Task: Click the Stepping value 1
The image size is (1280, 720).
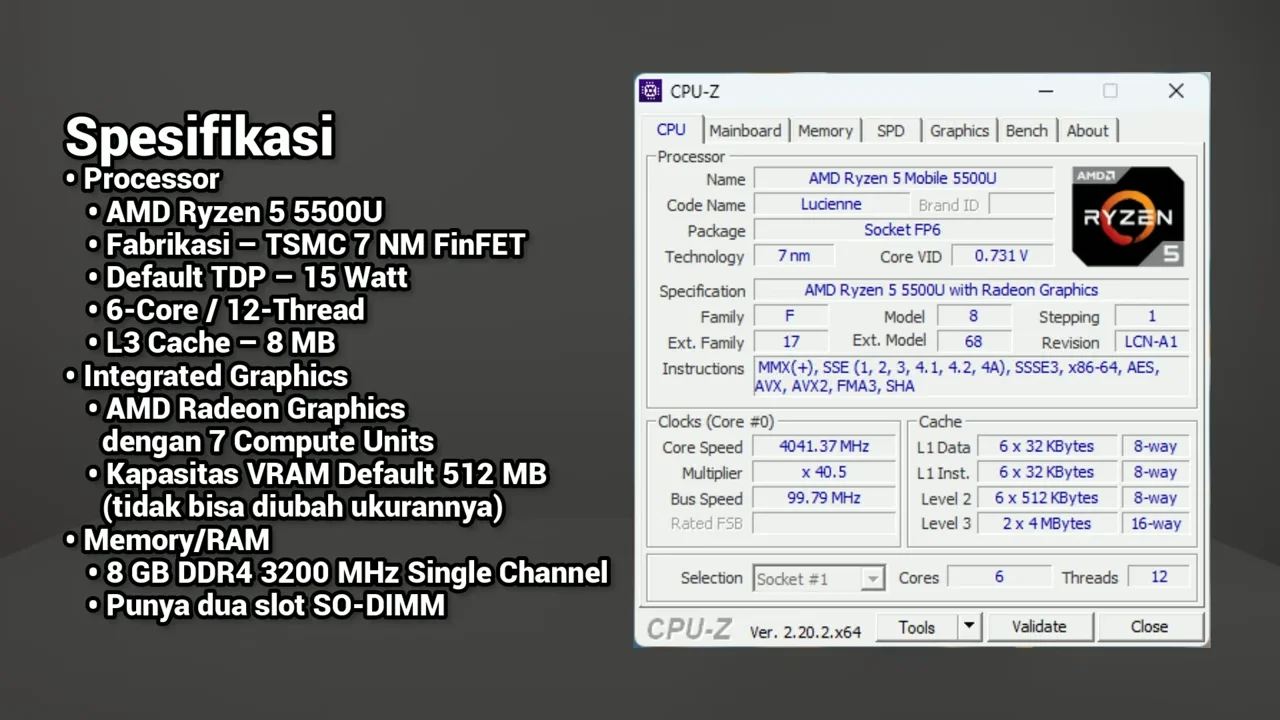Action: (x=1151, y=316)
